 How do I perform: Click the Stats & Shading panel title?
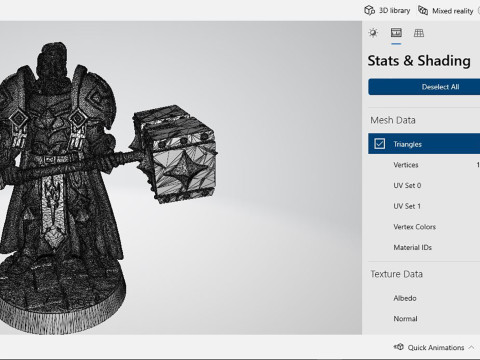[x=419, y=61]
